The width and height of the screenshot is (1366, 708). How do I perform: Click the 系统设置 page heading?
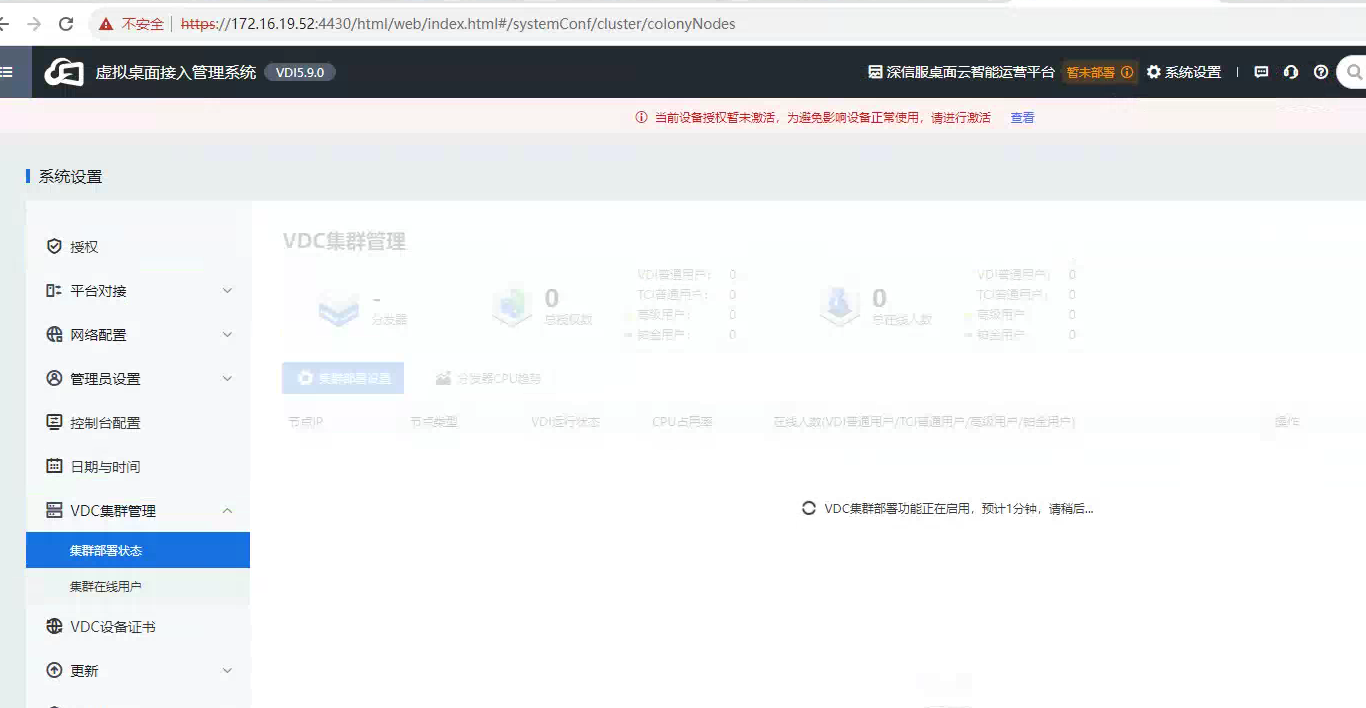[70, 177]
